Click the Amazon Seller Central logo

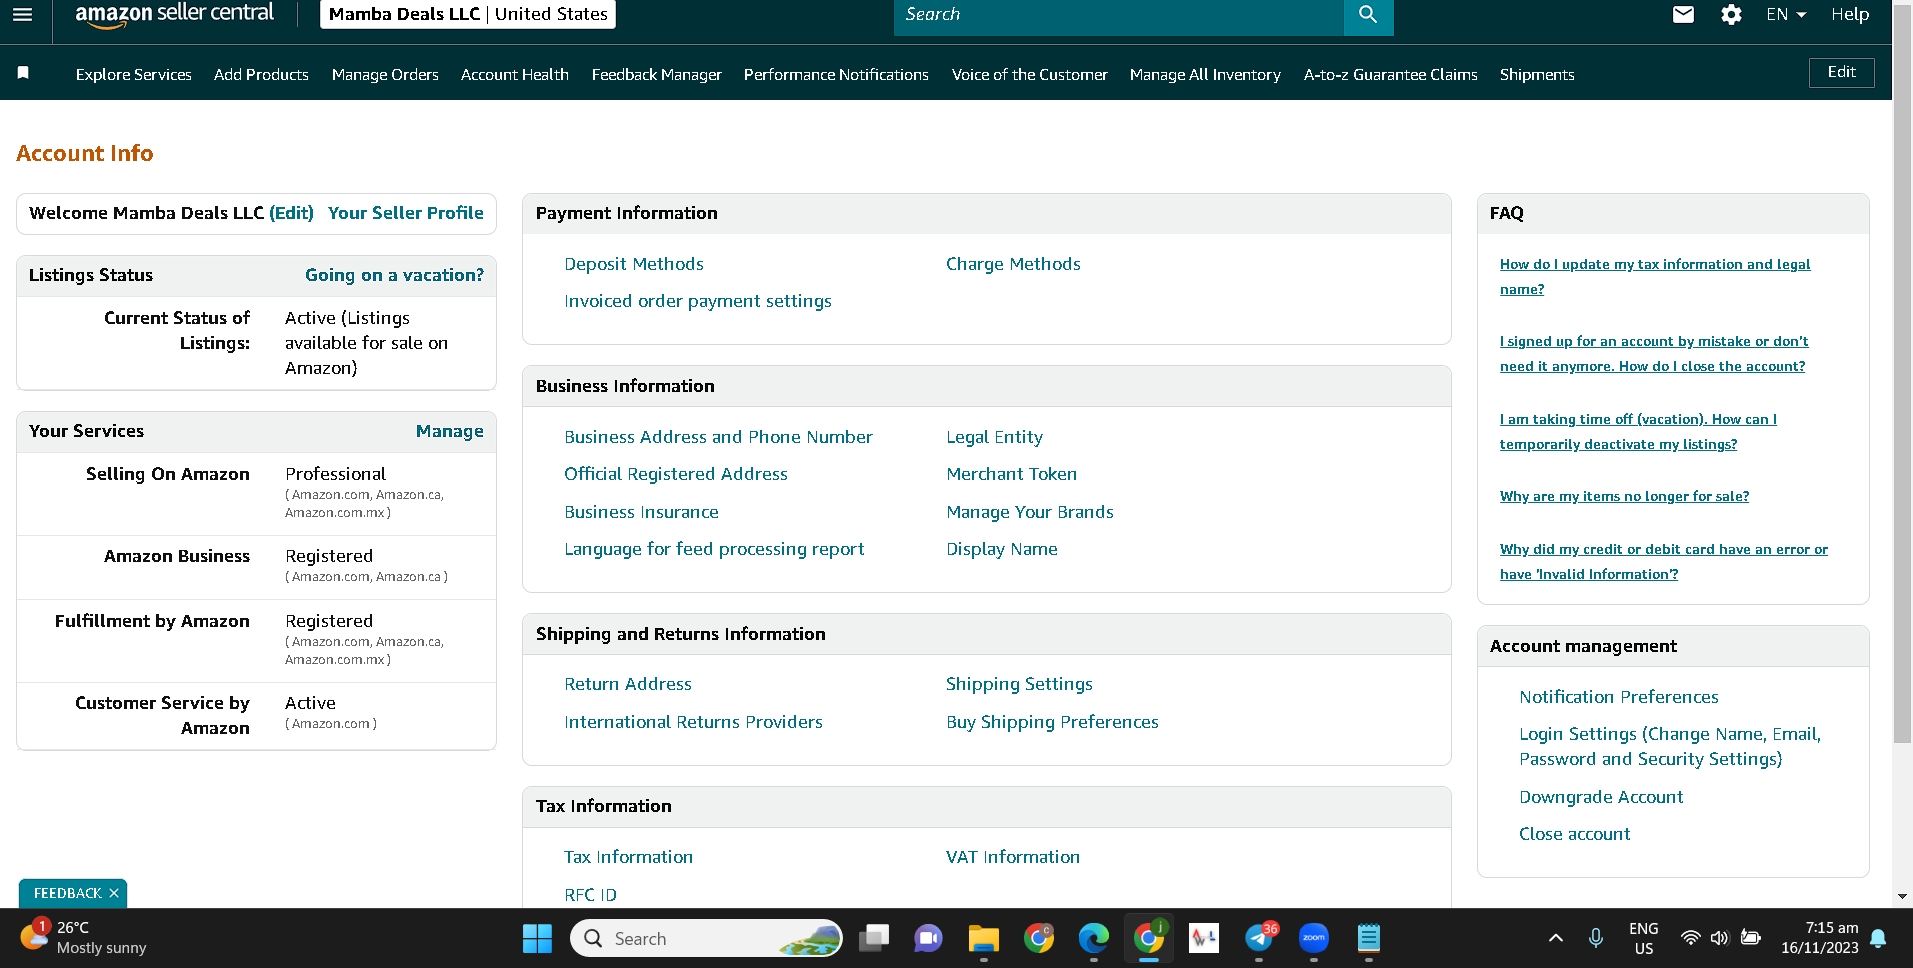[x=174, y=14]
